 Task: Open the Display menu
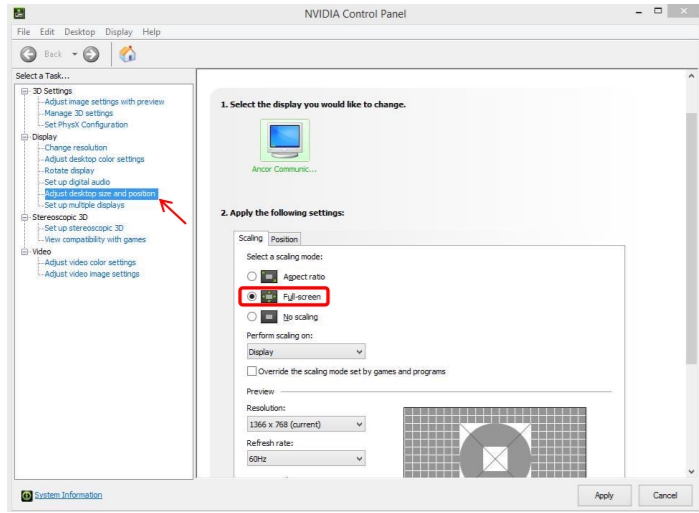119,32
